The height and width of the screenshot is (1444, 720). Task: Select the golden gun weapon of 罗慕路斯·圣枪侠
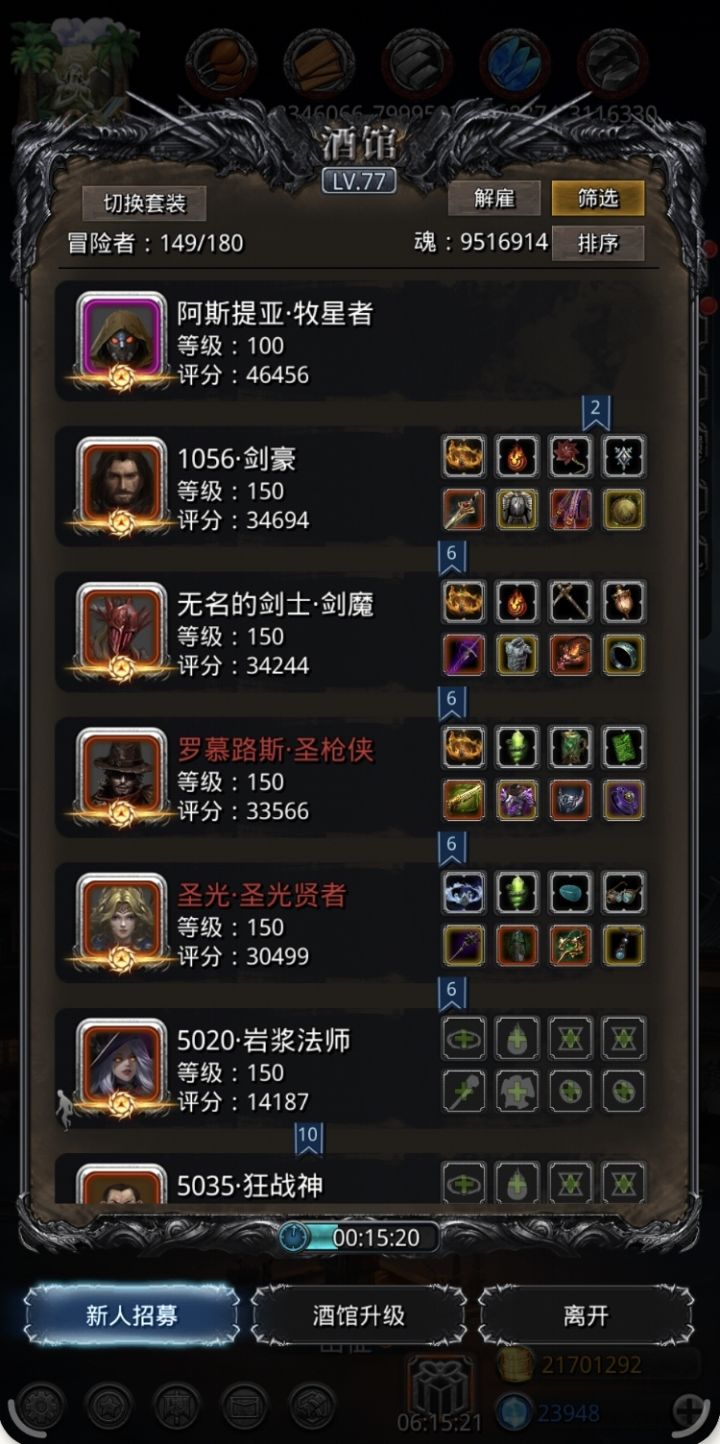click(x=464, y=799)
